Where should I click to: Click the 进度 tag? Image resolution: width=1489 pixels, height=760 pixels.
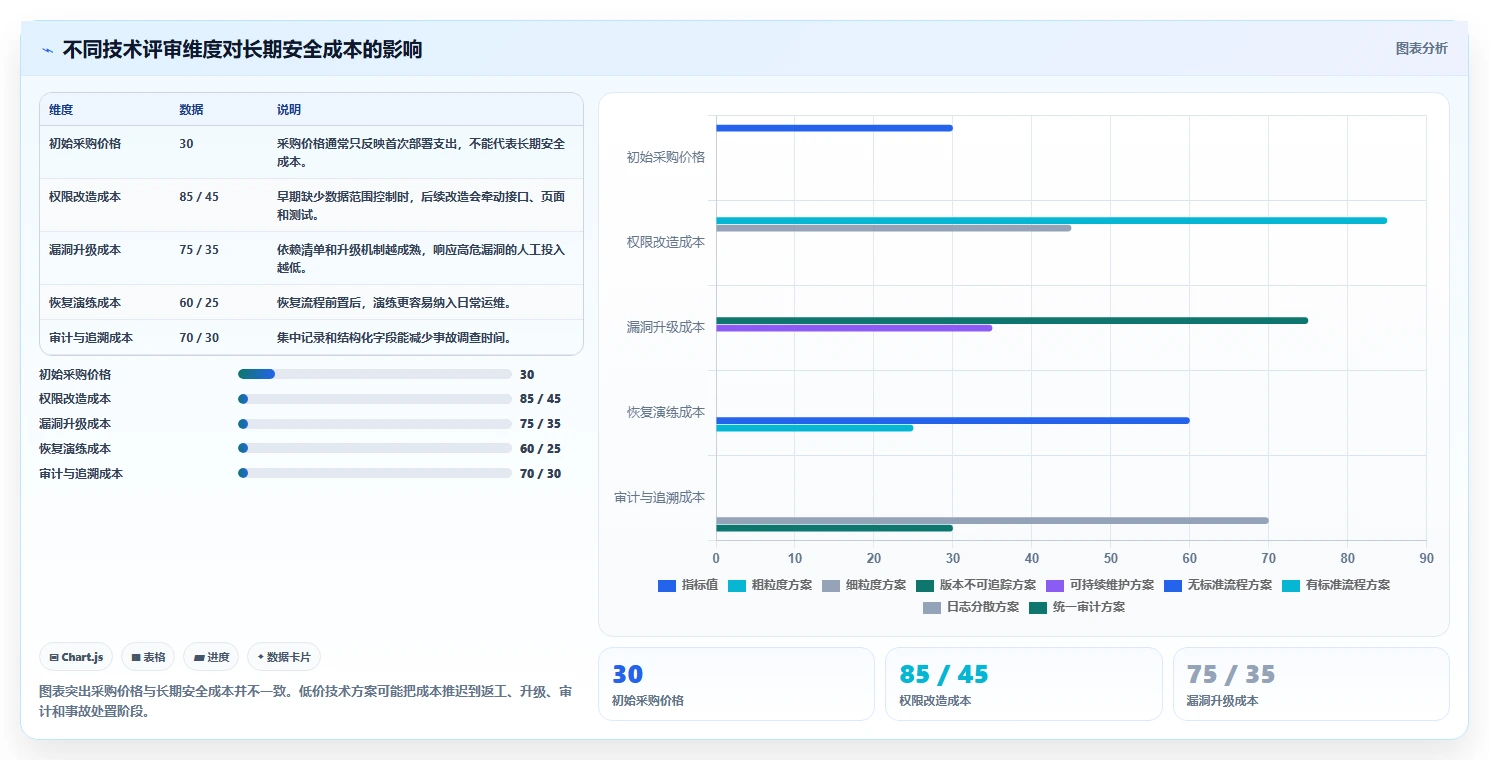211,657
